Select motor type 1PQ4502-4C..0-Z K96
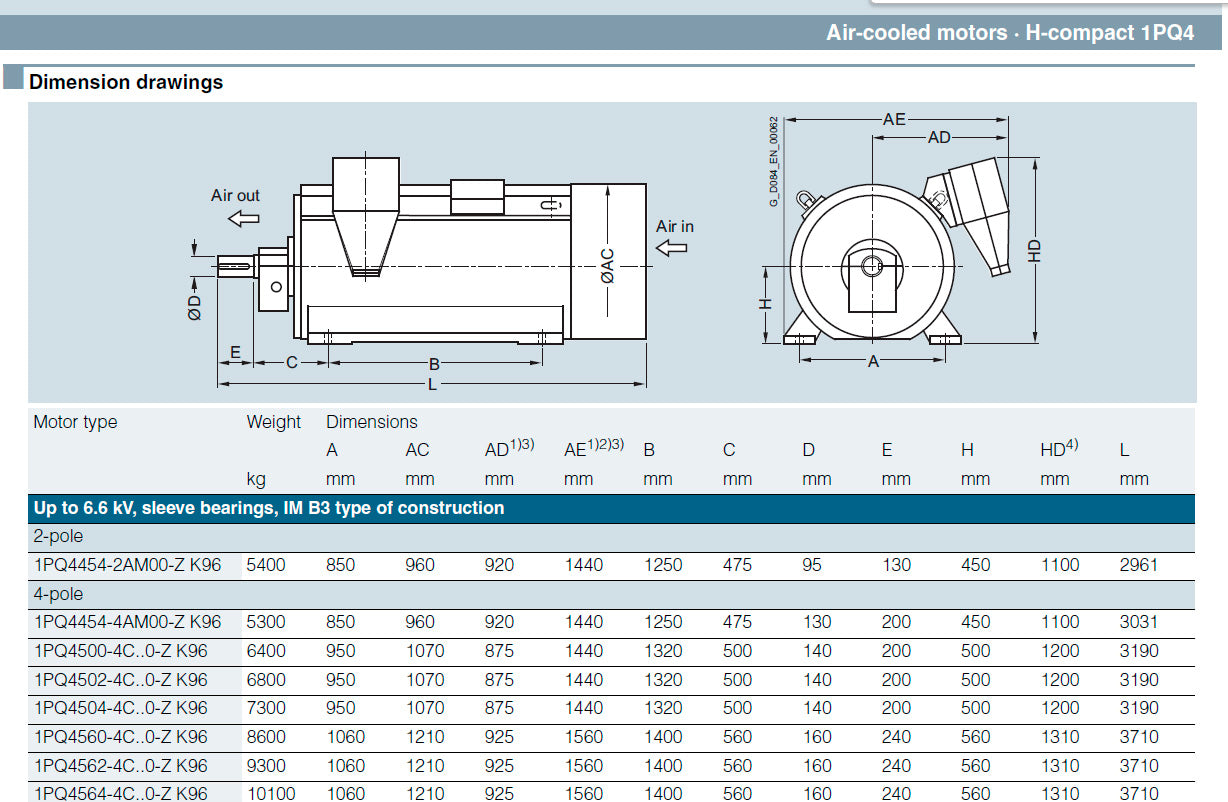 tap(121, 680)
